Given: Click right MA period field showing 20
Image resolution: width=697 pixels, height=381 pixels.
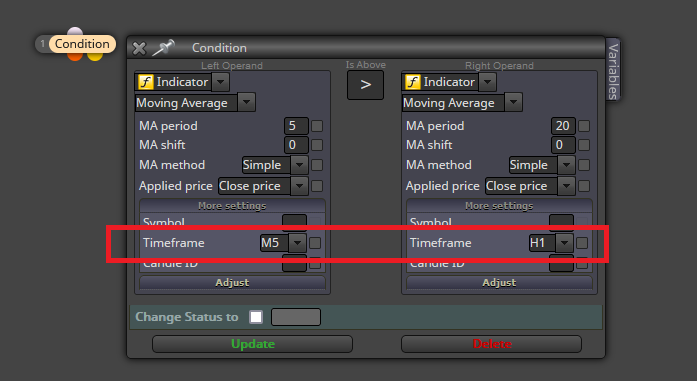Looking at the screenshot, I should [563, 126].
